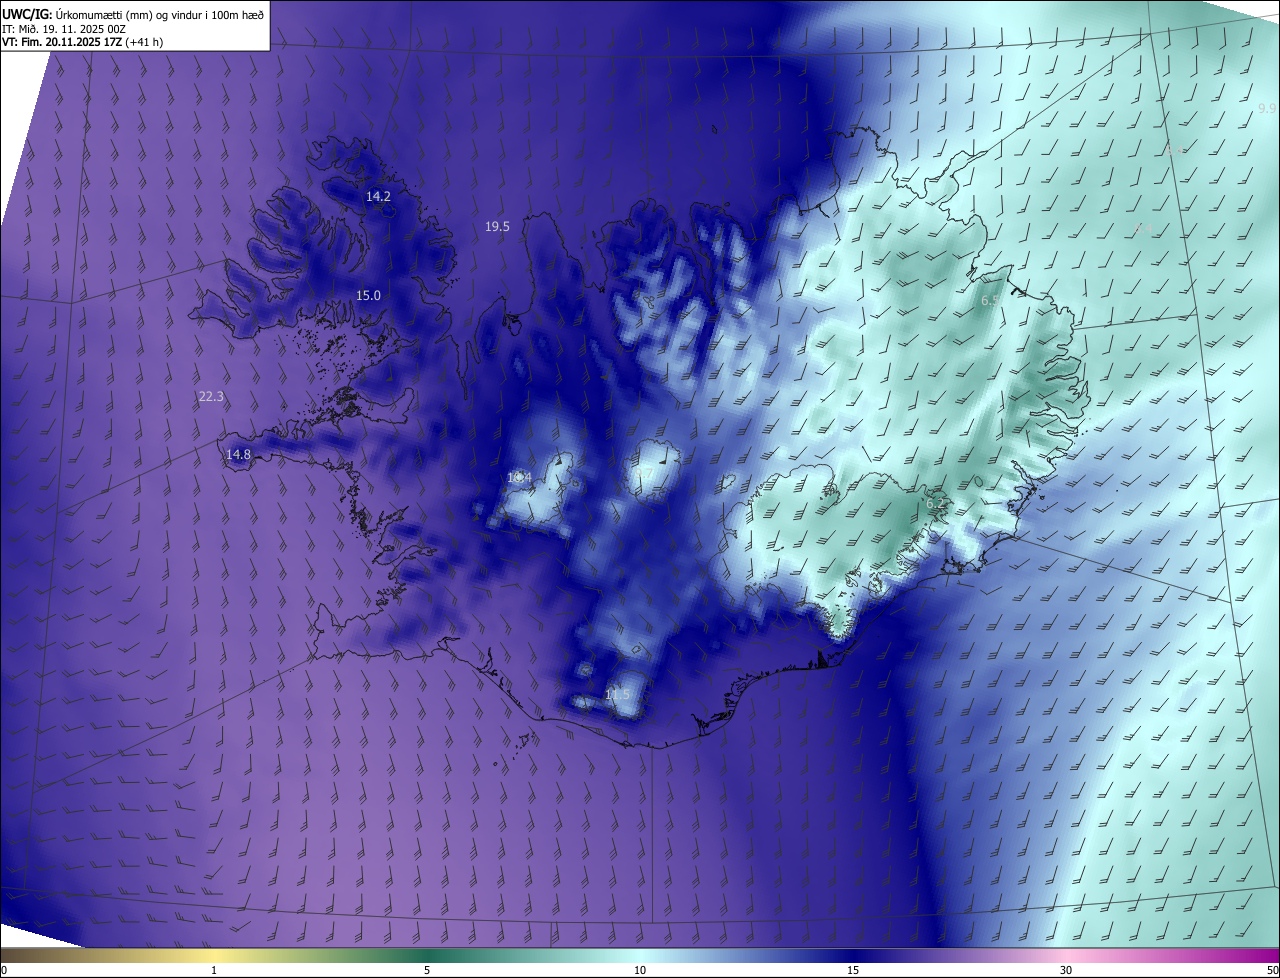The width and height of the screenshot is (1280, 978).
Task: Click the 19.5 value label
Action: point(497,227)
